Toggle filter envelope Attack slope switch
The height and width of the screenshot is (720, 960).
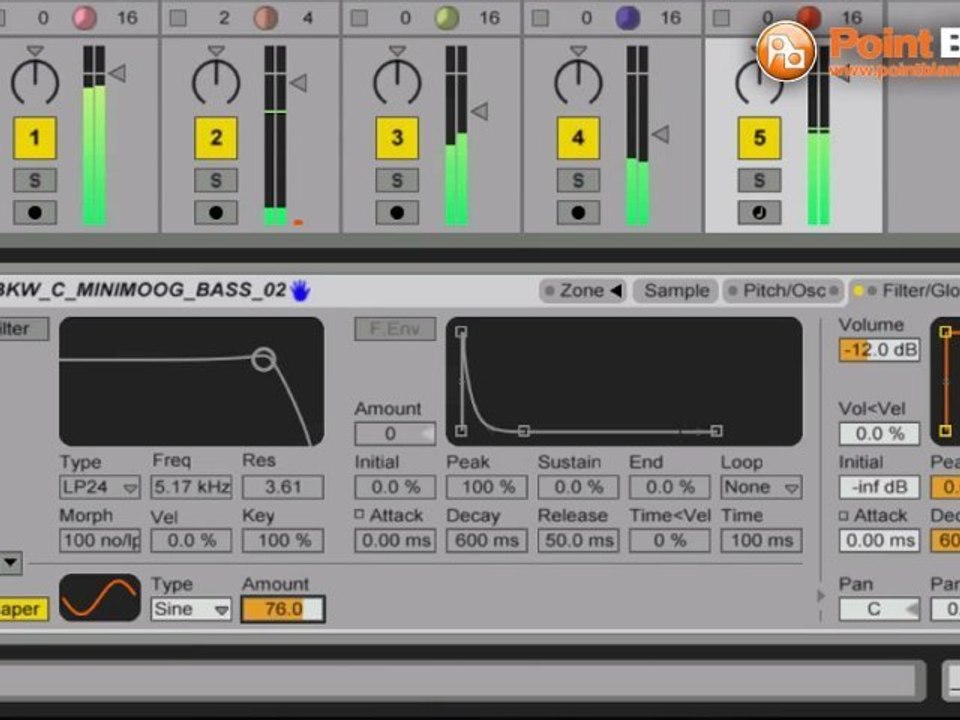359,514
